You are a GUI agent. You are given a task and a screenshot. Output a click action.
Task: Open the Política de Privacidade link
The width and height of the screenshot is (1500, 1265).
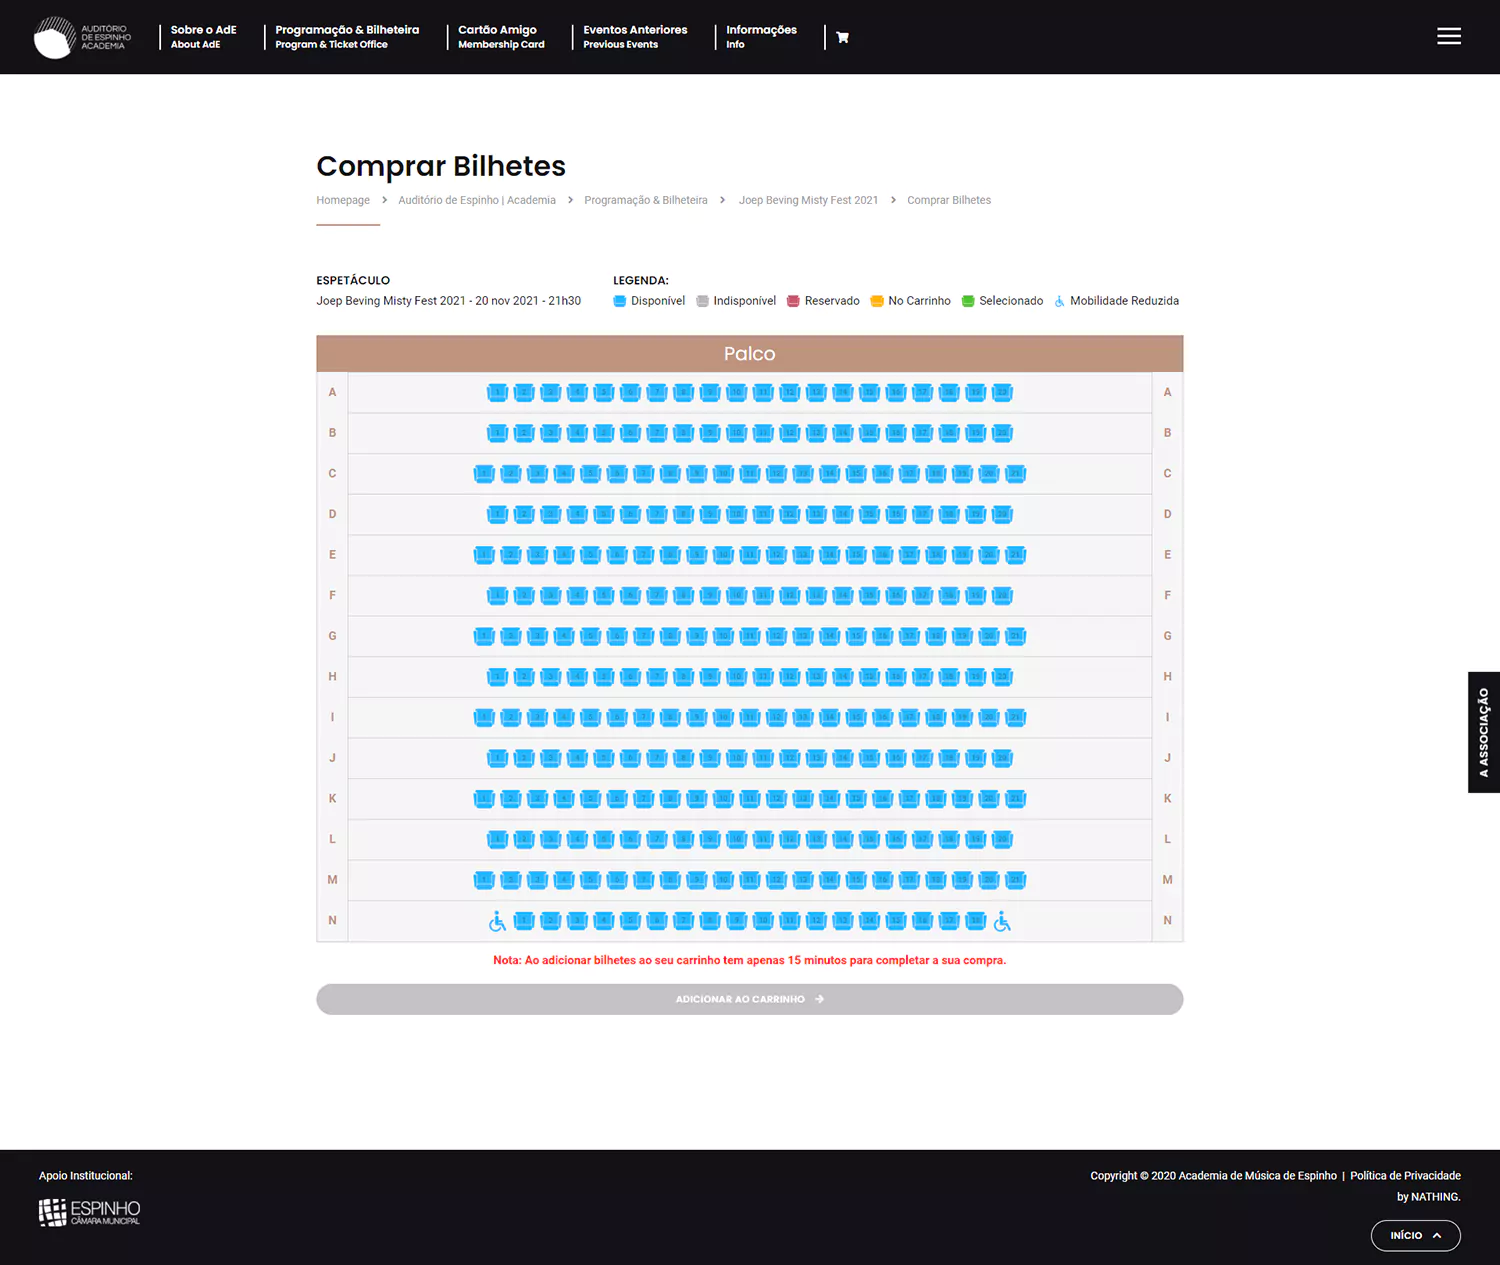1405,1175
